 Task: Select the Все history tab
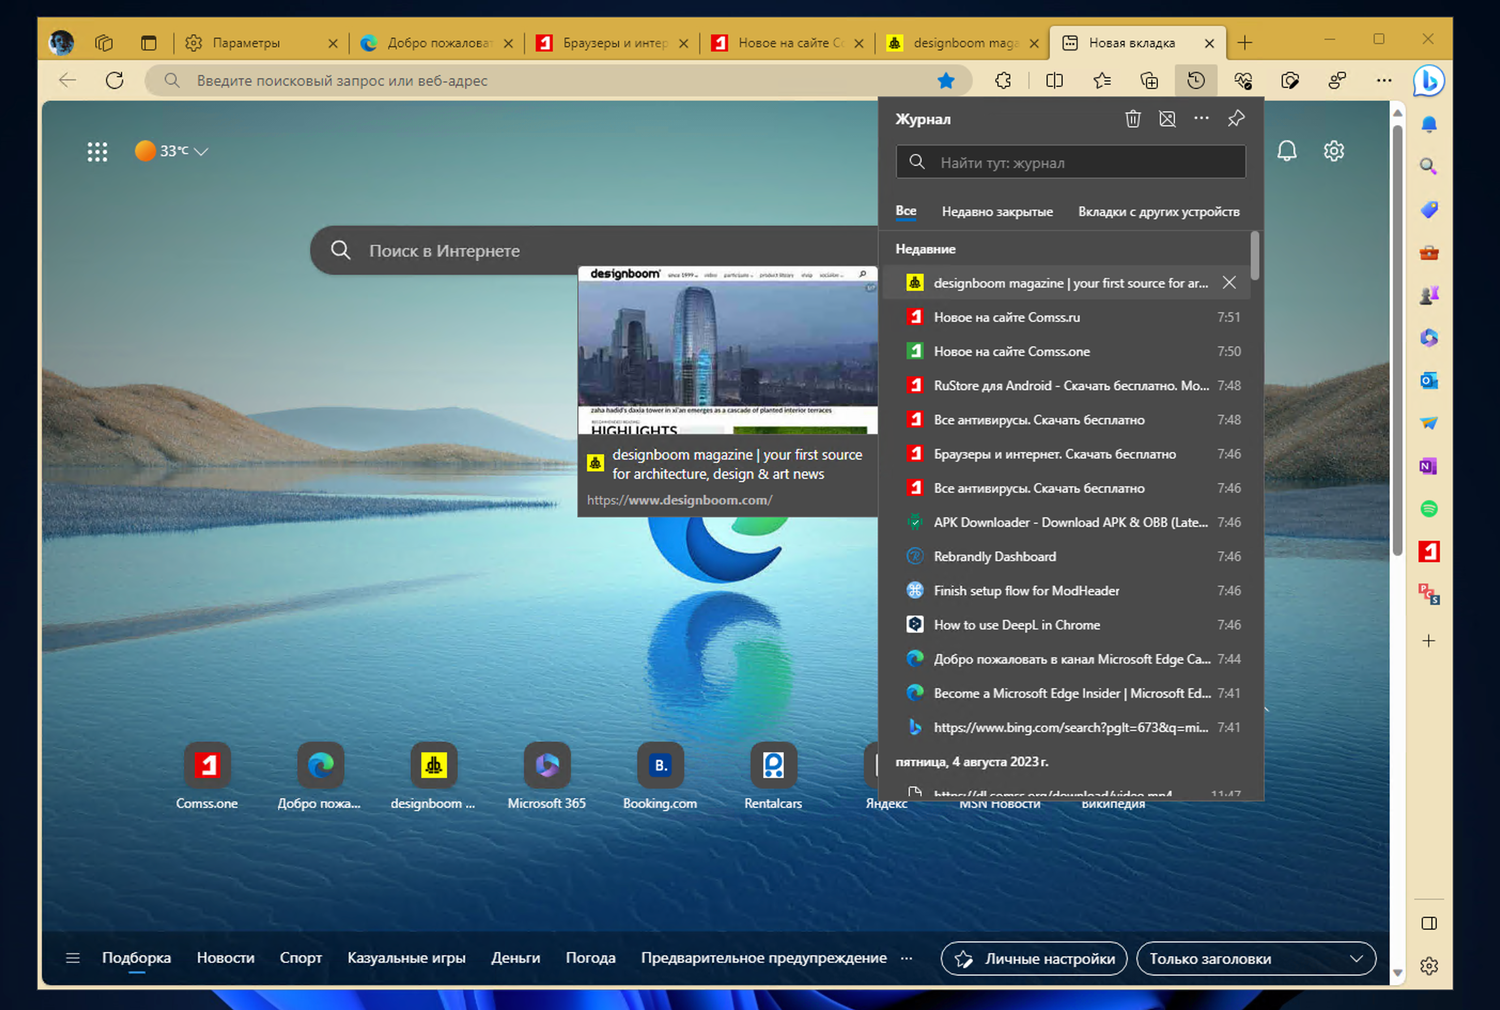pyautogui.click(x=906, y=211)
